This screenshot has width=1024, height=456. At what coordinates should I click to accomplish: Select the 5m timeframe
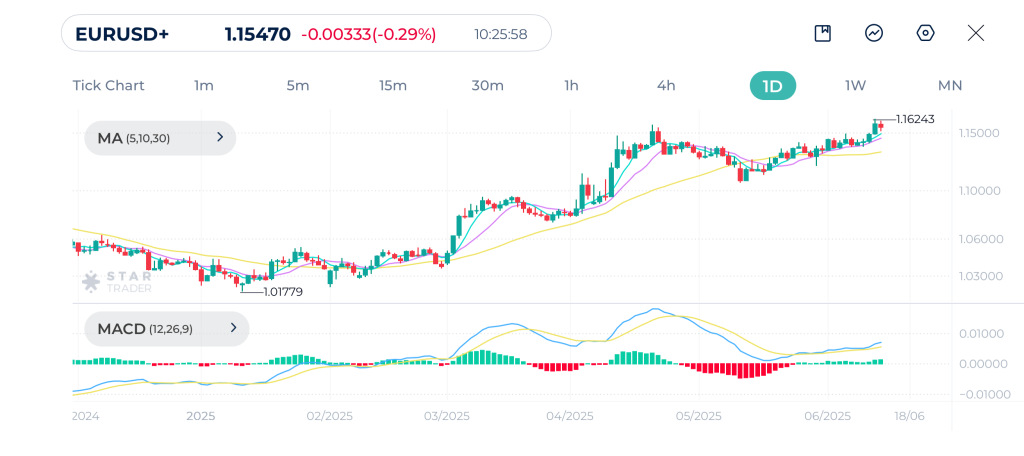click(x=298, y=85)
